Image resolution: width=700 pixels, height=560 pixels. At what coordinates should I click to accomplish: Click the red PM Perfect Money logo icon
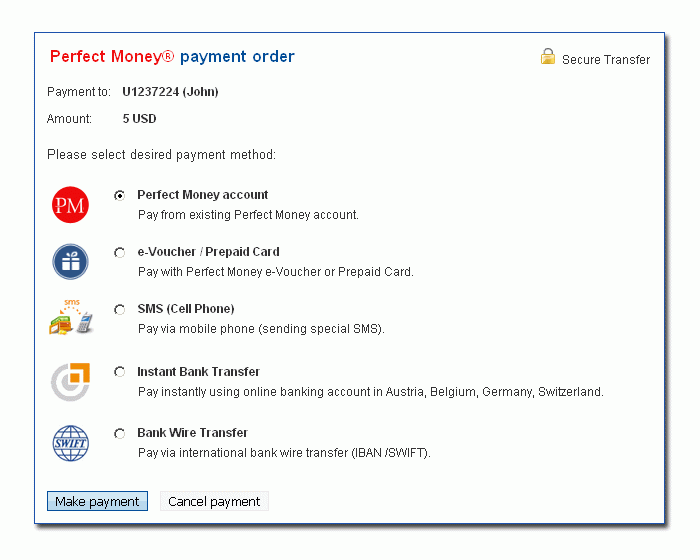pos(70,205)
